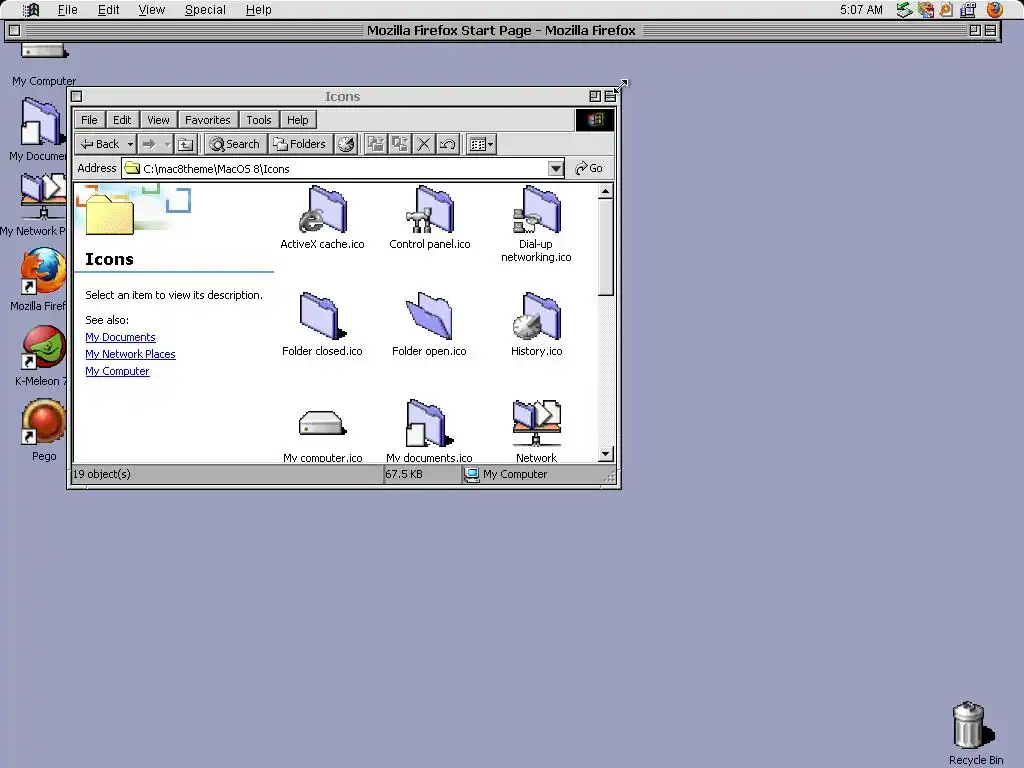Click the Search toolbar button

coord(235,144)
